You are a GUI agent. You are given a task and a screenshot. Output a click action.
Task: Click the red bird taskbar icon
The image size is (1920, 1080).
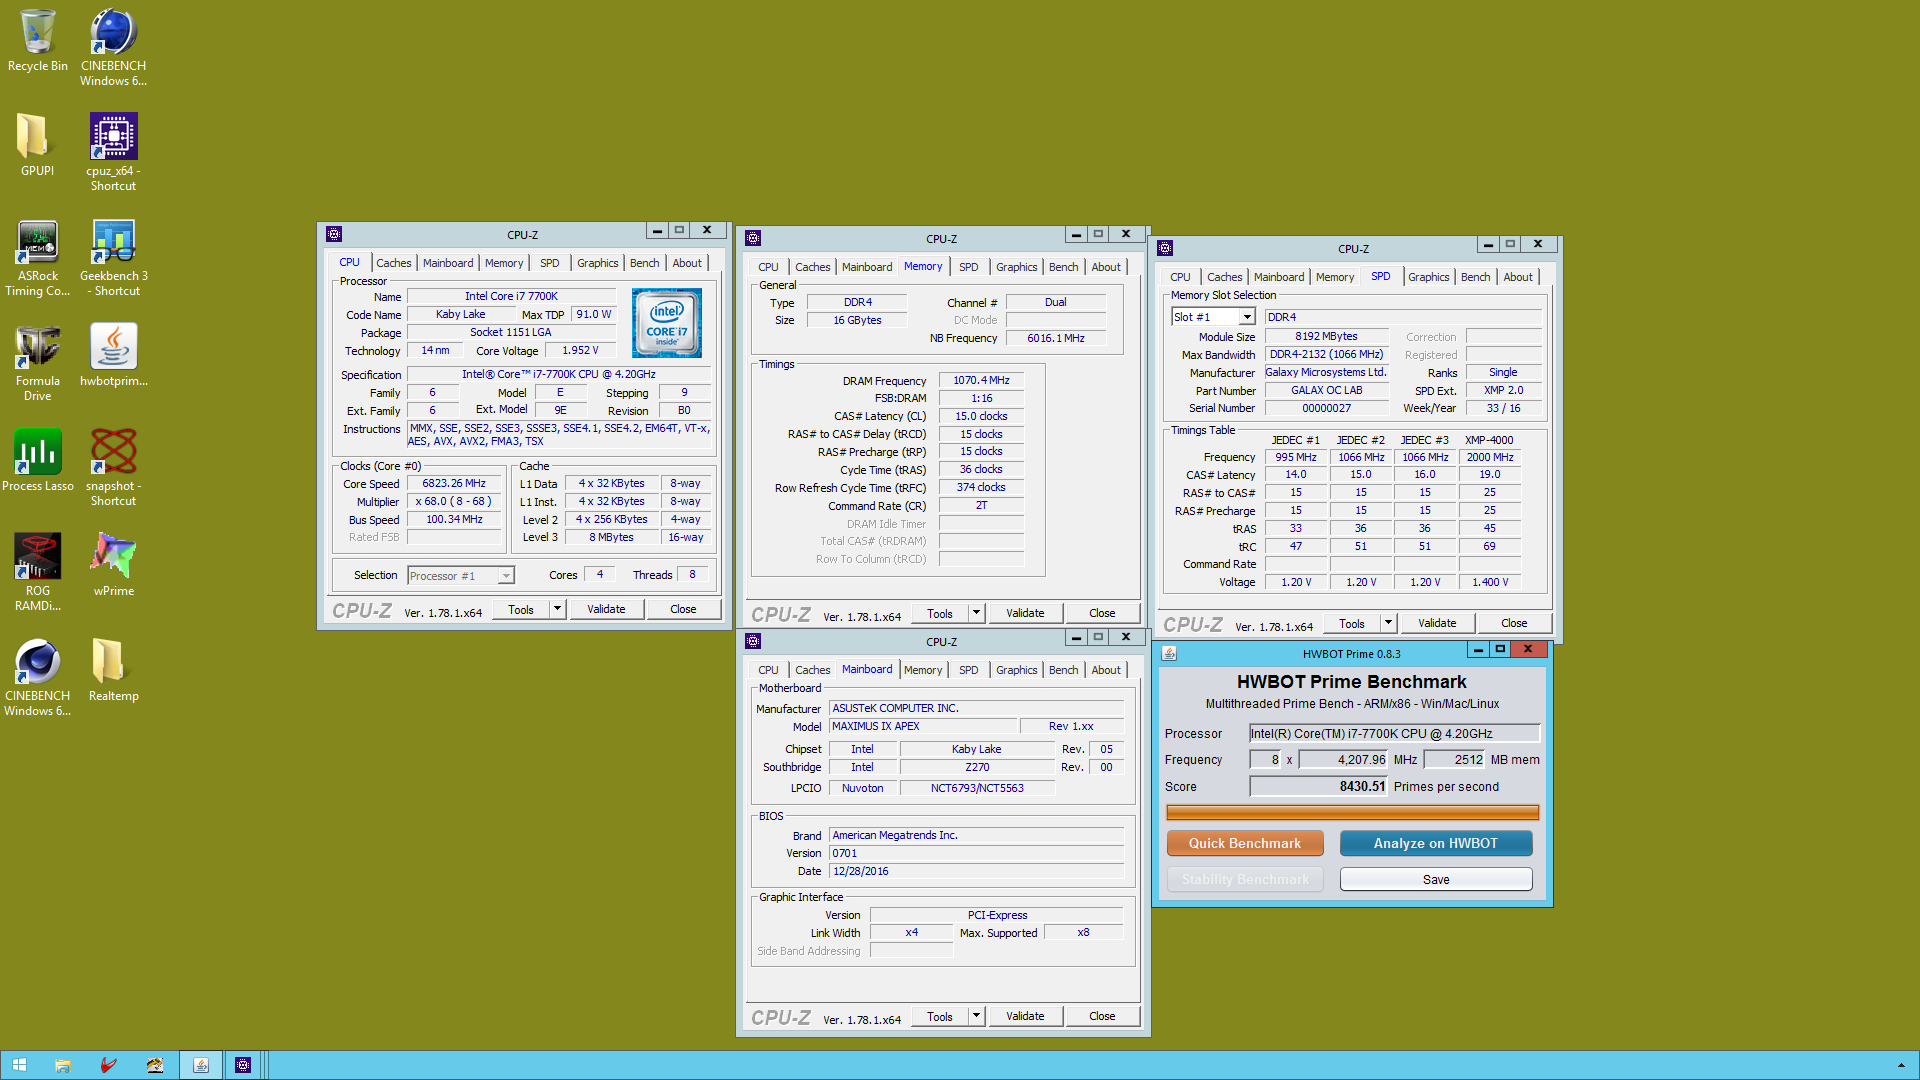tap(108, 1065)
